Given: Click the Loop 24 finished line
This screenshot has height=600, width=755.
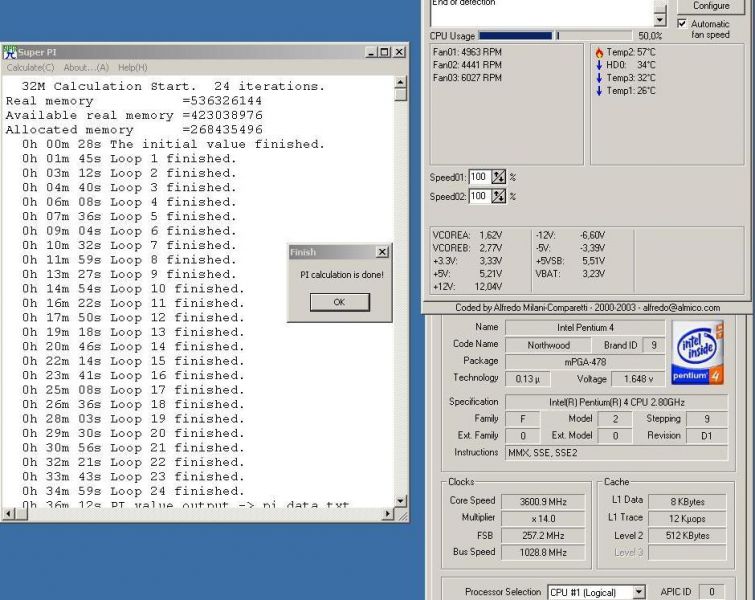Looking at the screenshot, I should click(133, 491).
